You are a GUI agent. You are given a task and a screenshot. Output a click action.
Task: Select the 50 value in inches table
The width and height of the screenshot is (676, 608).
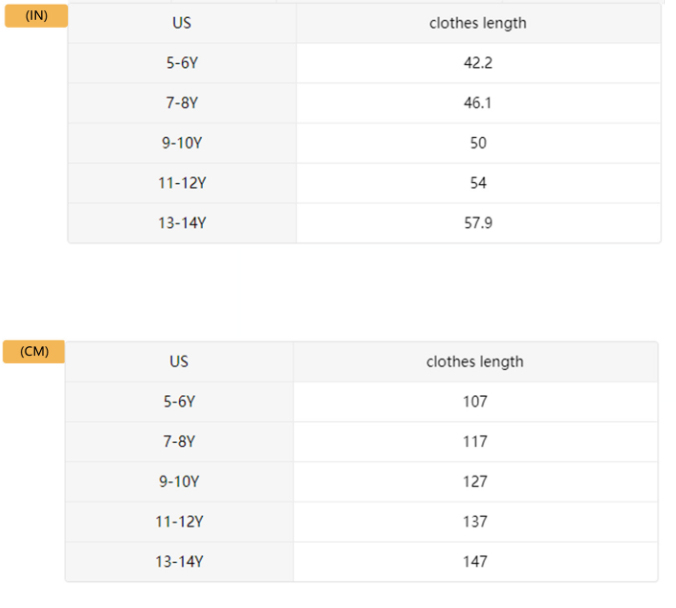[478, 143]
